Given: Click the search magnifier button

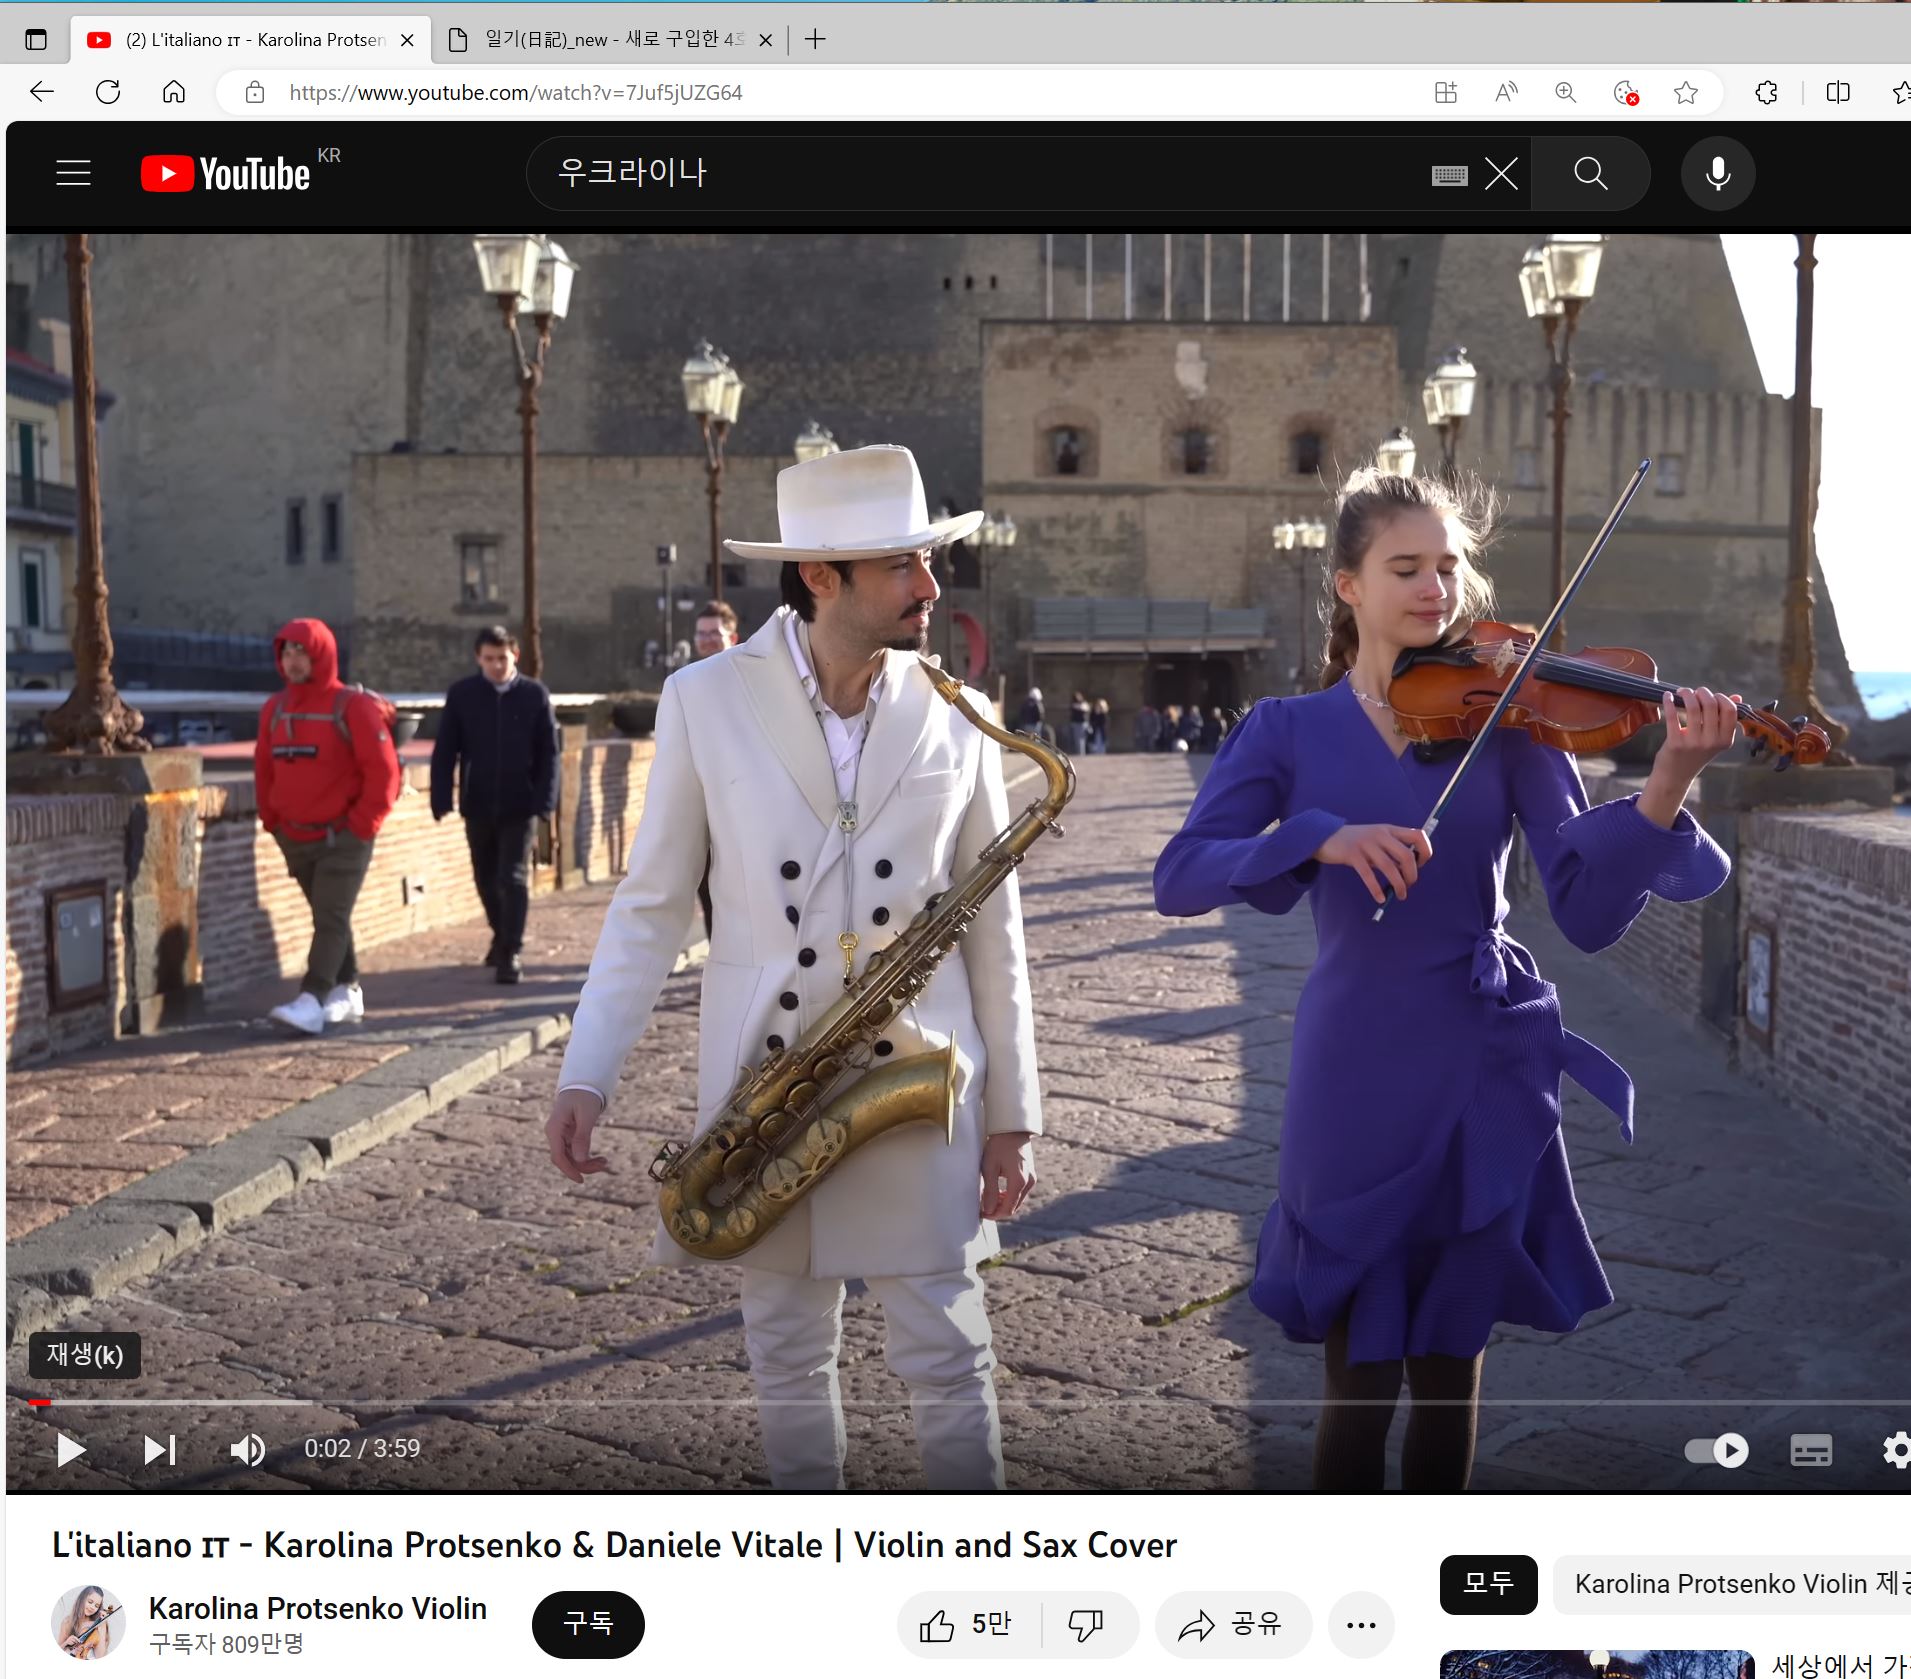Looking at the screenshot, I should [x=1590, y=174].
